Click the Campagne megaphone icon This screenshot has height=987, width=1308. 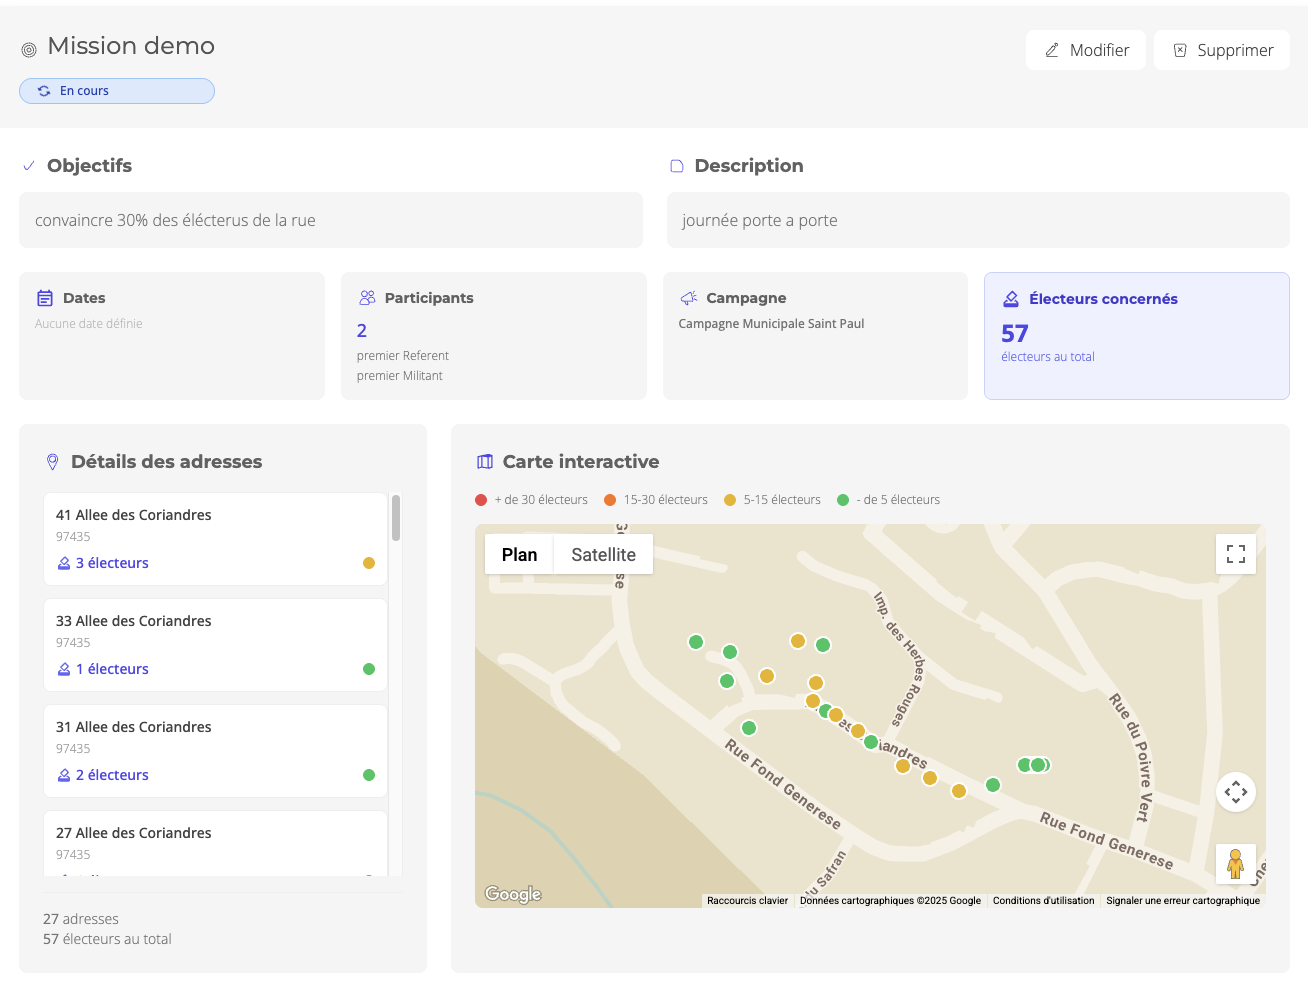[689, 298]
